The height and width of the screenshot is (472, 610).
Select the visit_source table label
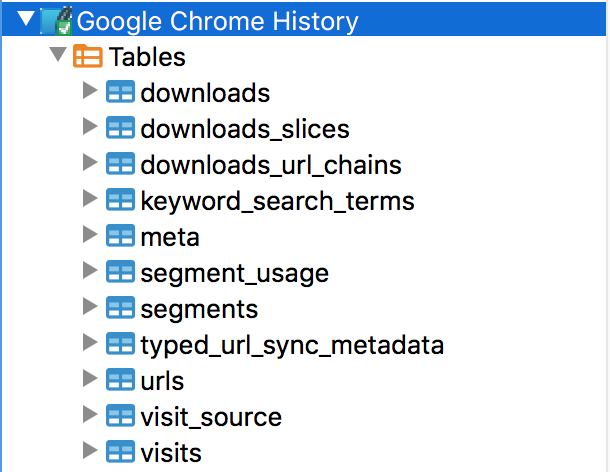pos(211,417)
